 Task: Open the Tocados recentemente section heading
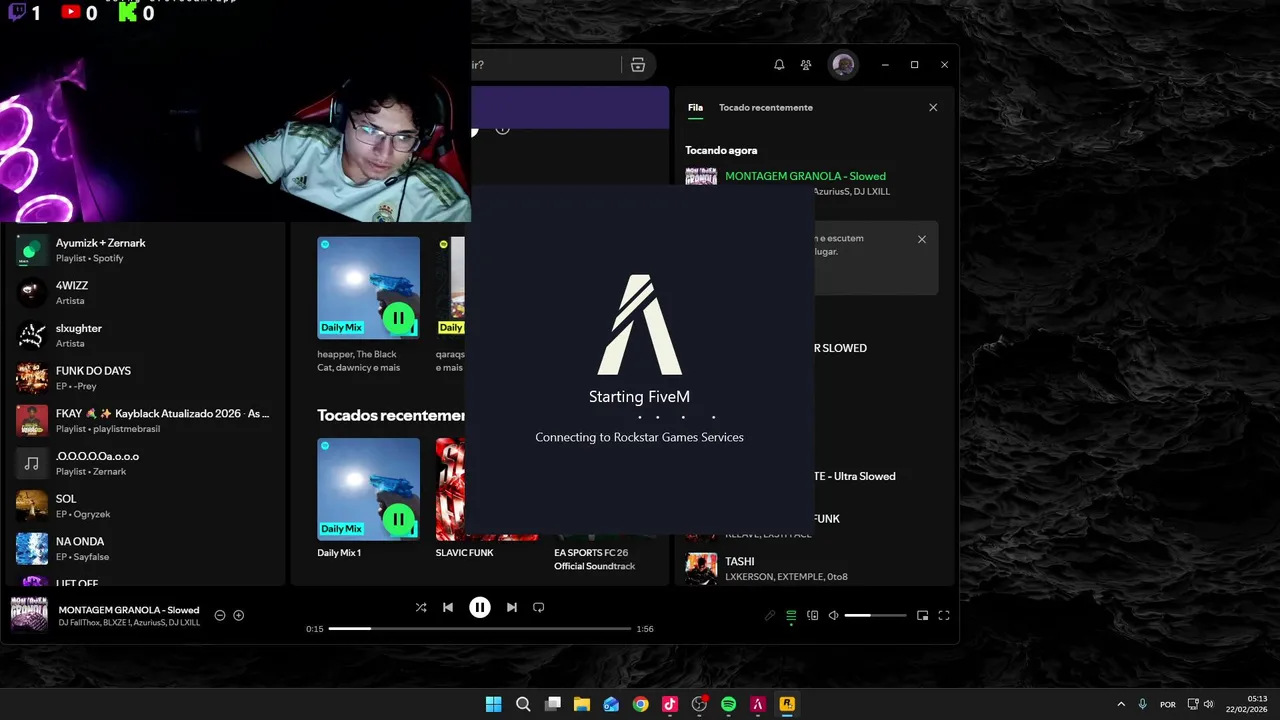pyautogui.click(x=392, y=415)
